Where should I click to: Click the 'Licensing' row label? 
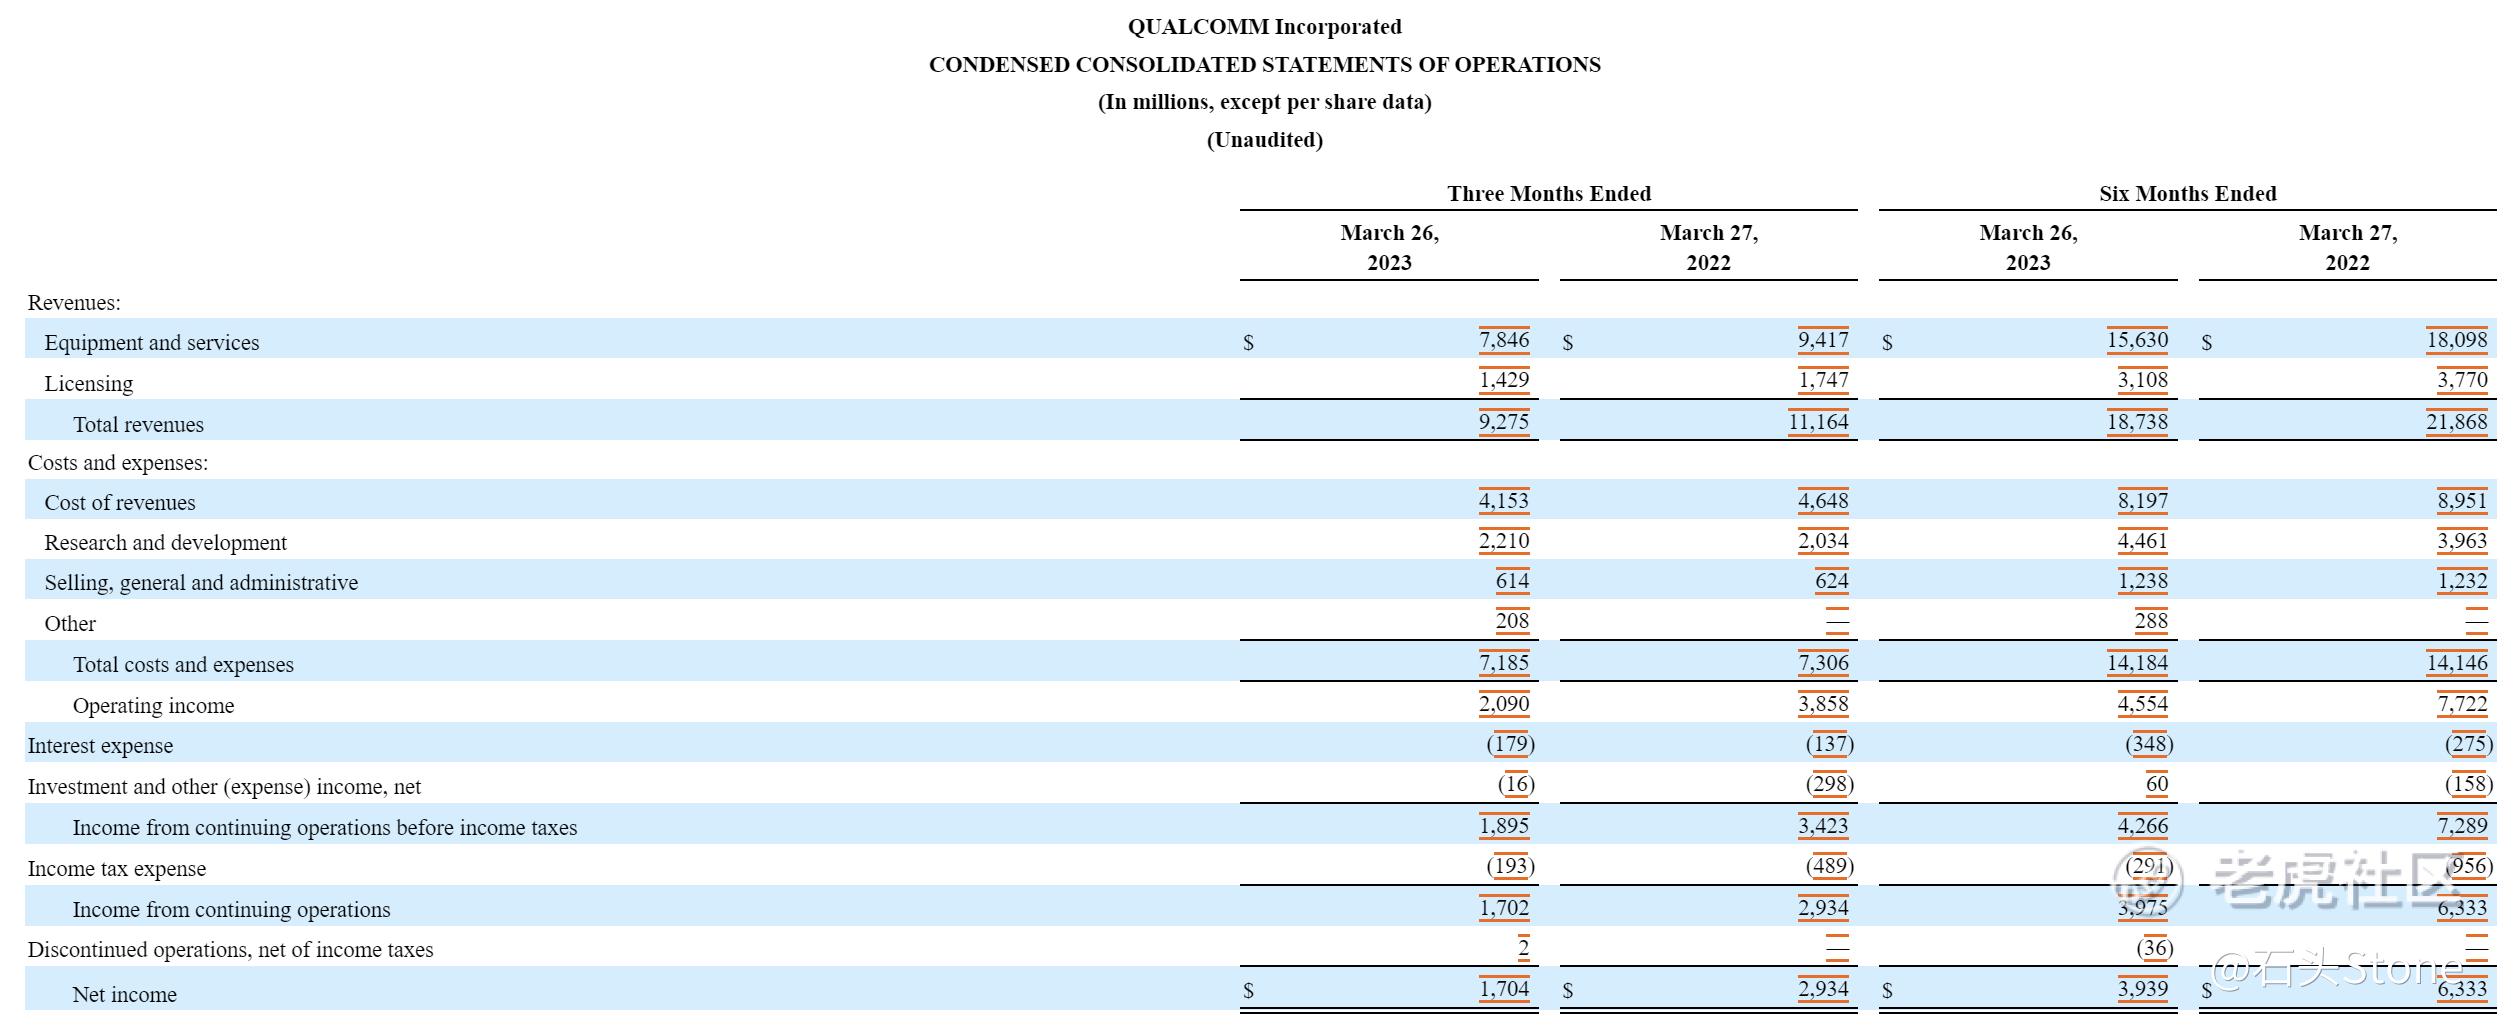[x=89, y=384]
